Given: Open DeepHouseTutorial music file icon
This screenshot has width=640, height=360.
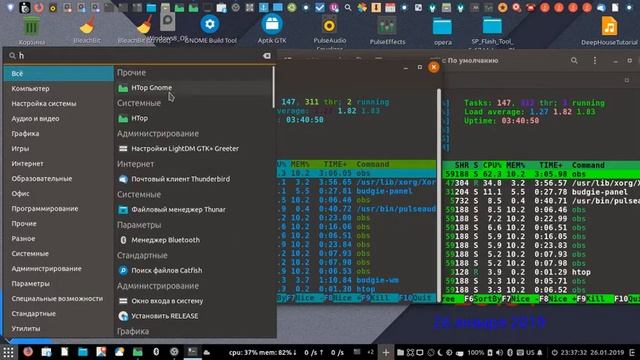Looking at the screenshot, I should tap(609, 31).
